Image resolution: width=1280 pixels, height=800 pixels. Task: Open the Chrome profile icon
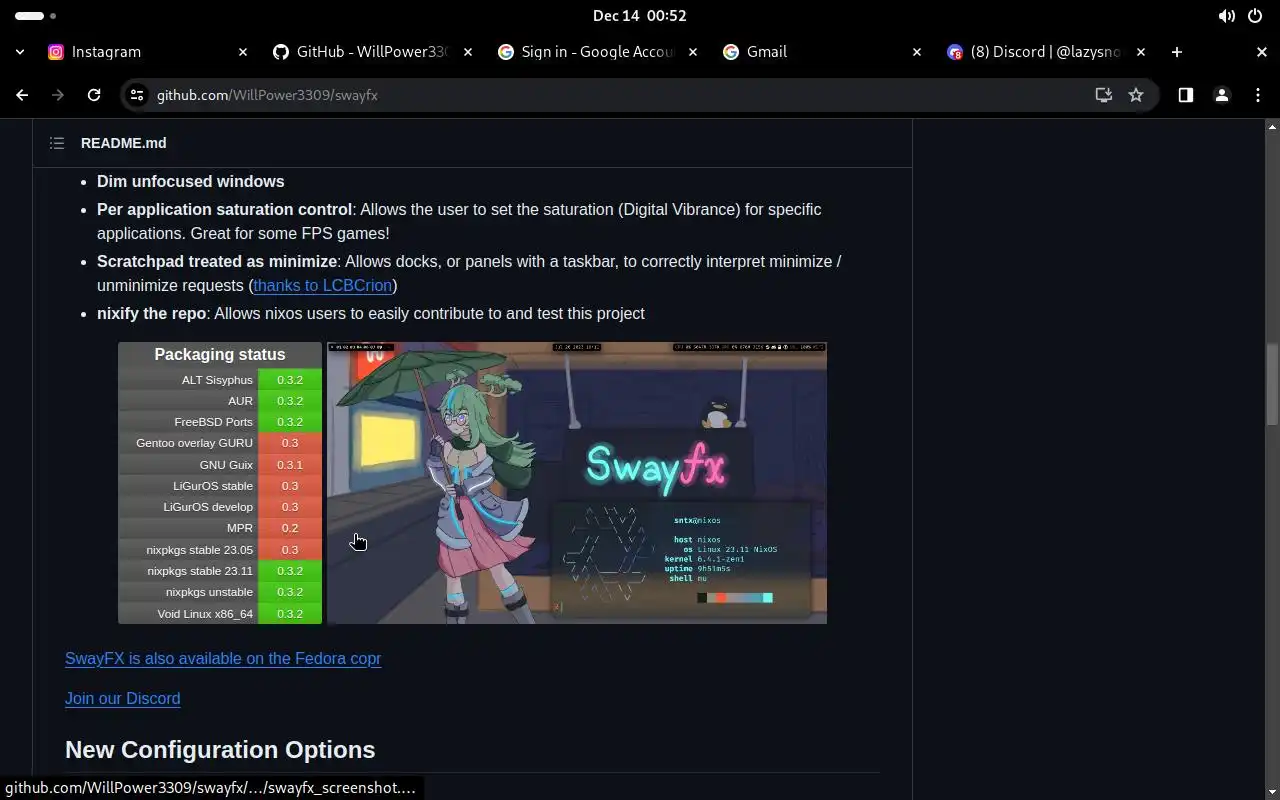click(1221, 95)
